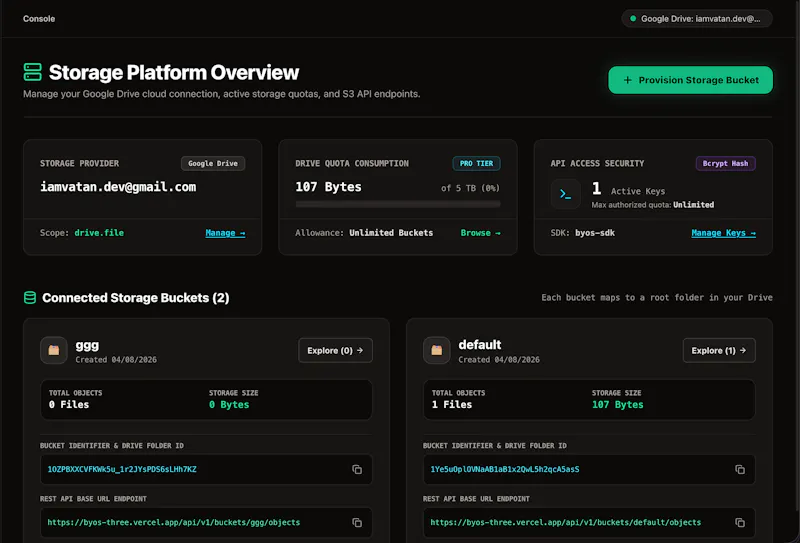Viewport: 800px width, 543px height.
Task: Click the ggg bucket folder icon
Action: (54, 350)
